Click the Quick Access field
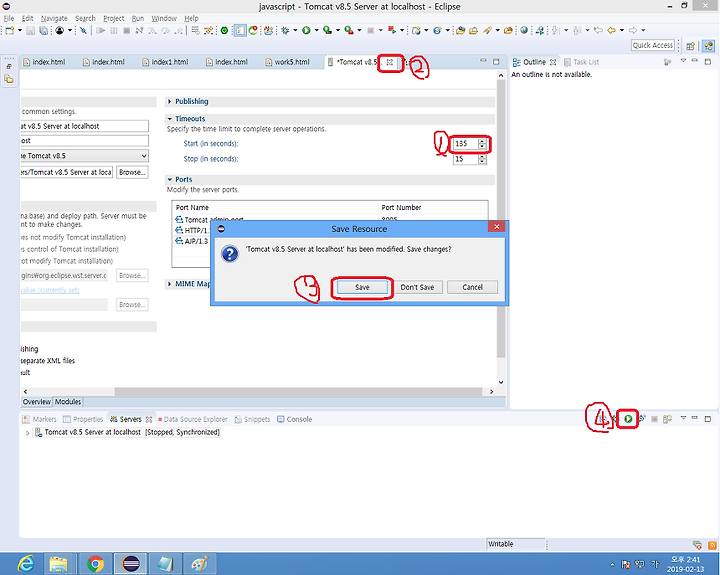The image size is (720, 575). (652, 45)
